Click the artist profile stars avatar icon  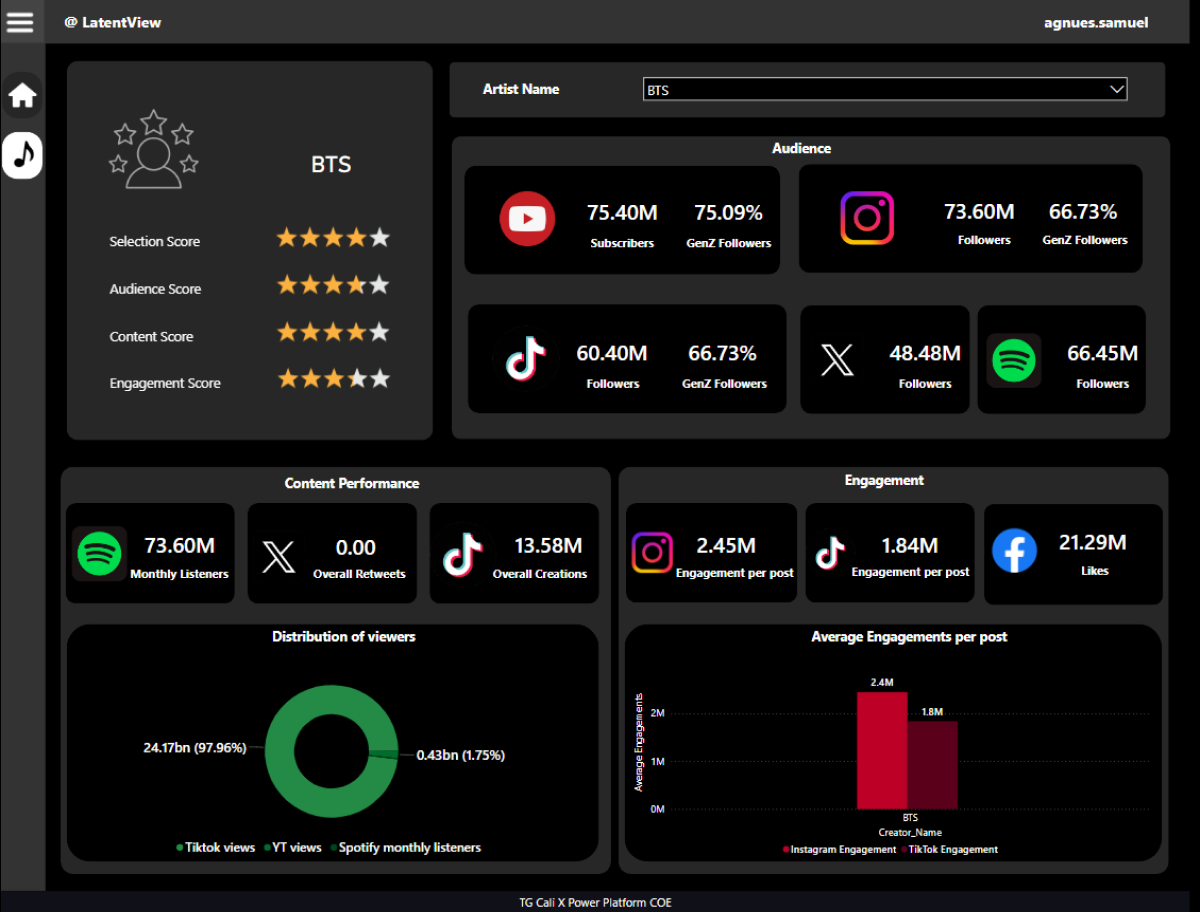coord(153,149)
